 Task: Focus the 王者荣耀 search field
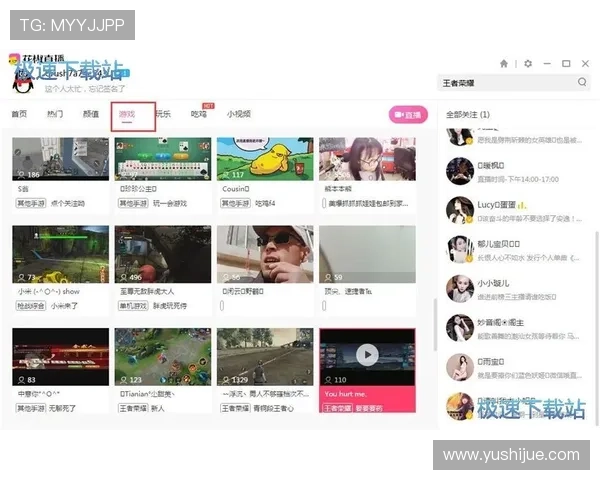tap(513, 82)
